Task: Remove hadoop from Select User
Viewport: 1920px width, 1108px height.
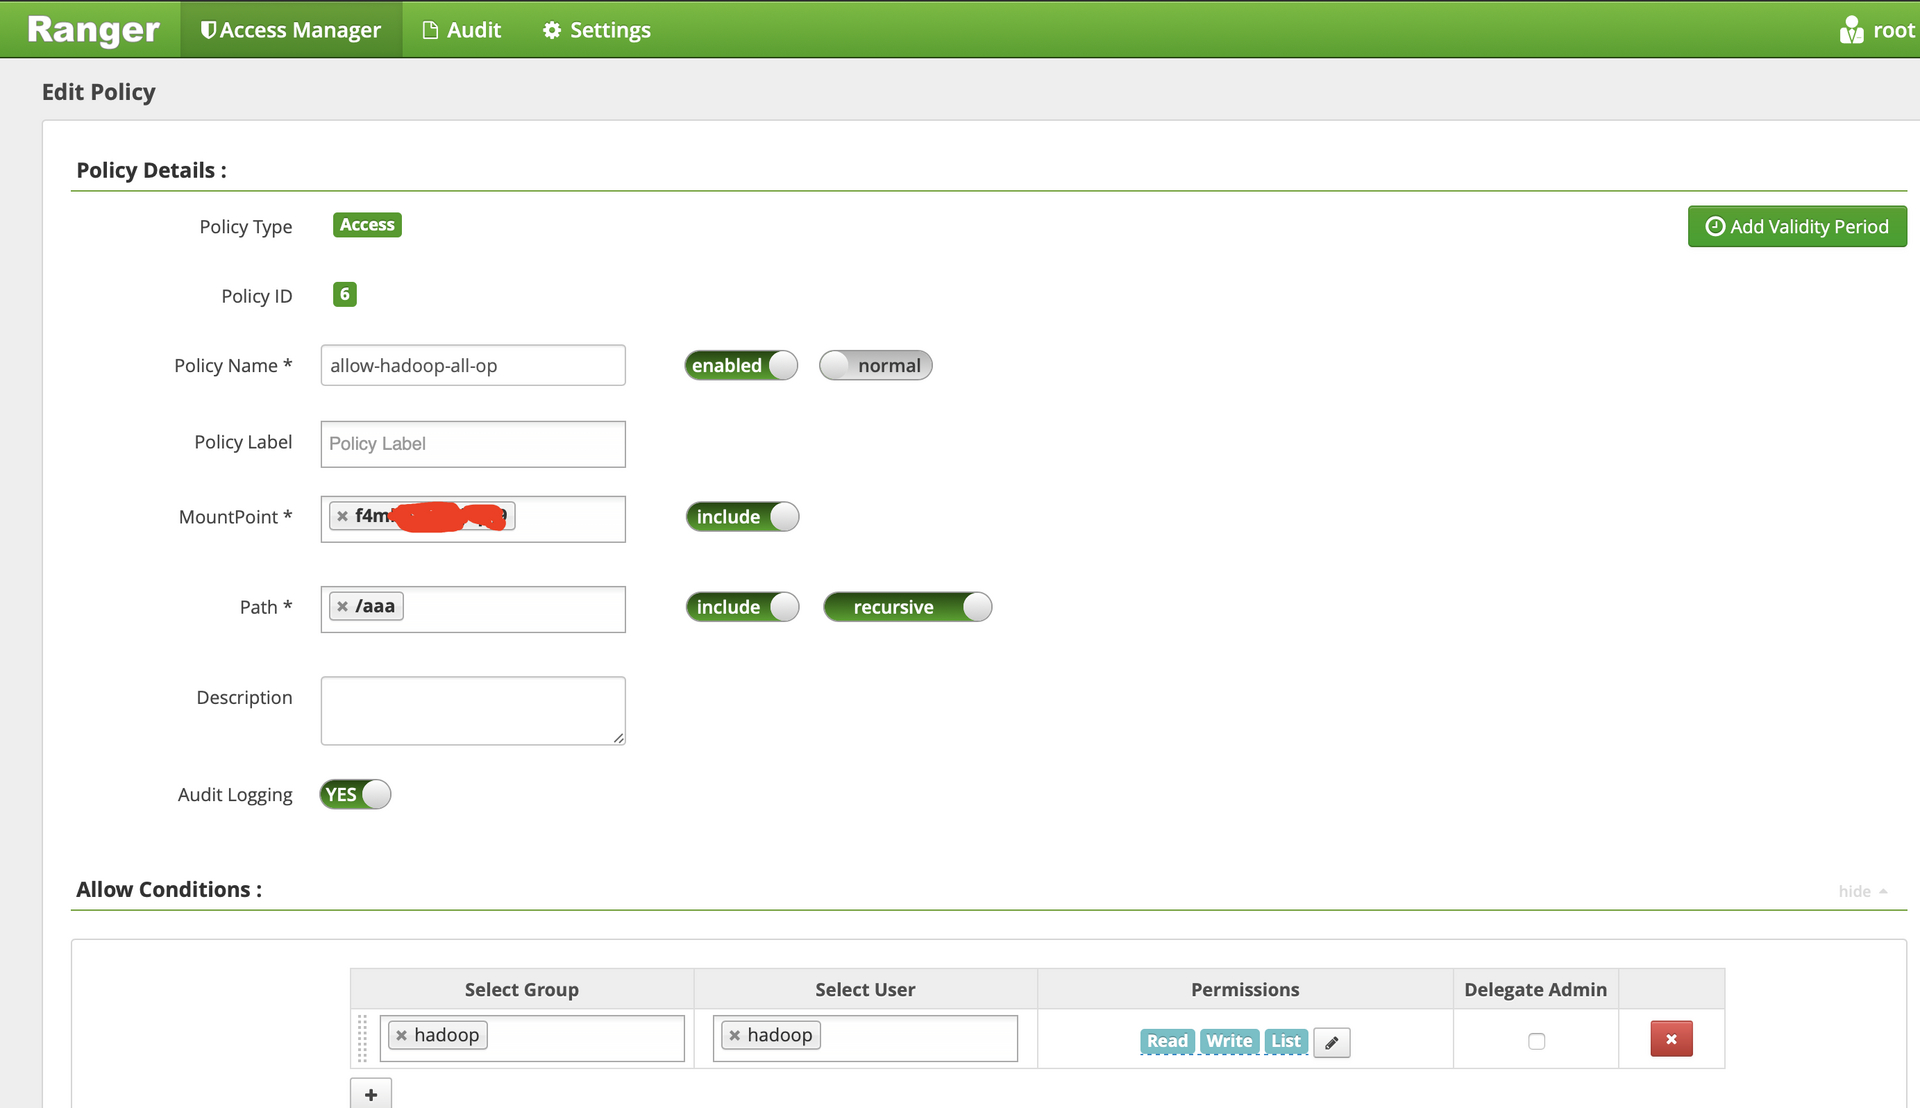Action: pyautogui.click(x=734, y=1035)
